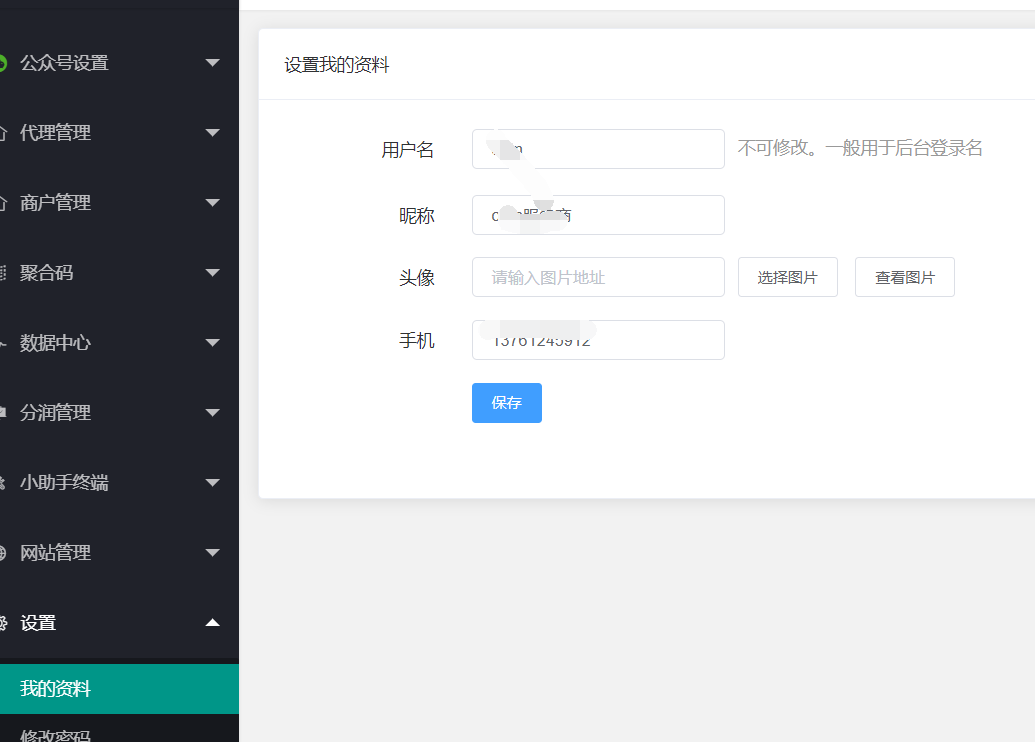Open the 代理管理 menu
This screenshot has width=1035, height=742.
(x=119, y=133)
